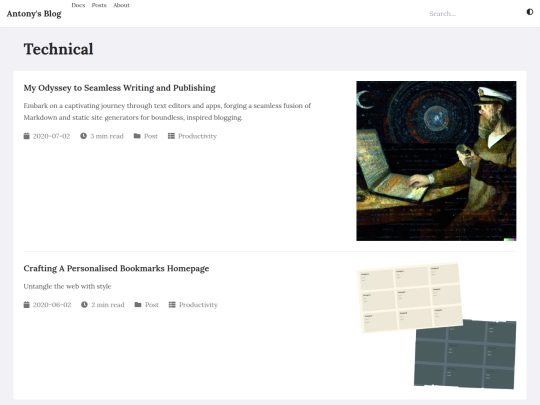Open Post category link under Odyssey article
The height and width of the screenshot is (405, 540).
151,136
